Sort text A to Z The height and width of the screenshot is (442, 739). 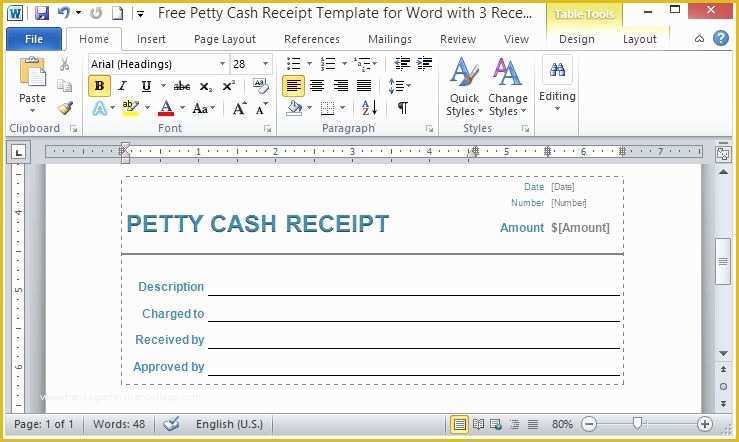coord(369,108)
